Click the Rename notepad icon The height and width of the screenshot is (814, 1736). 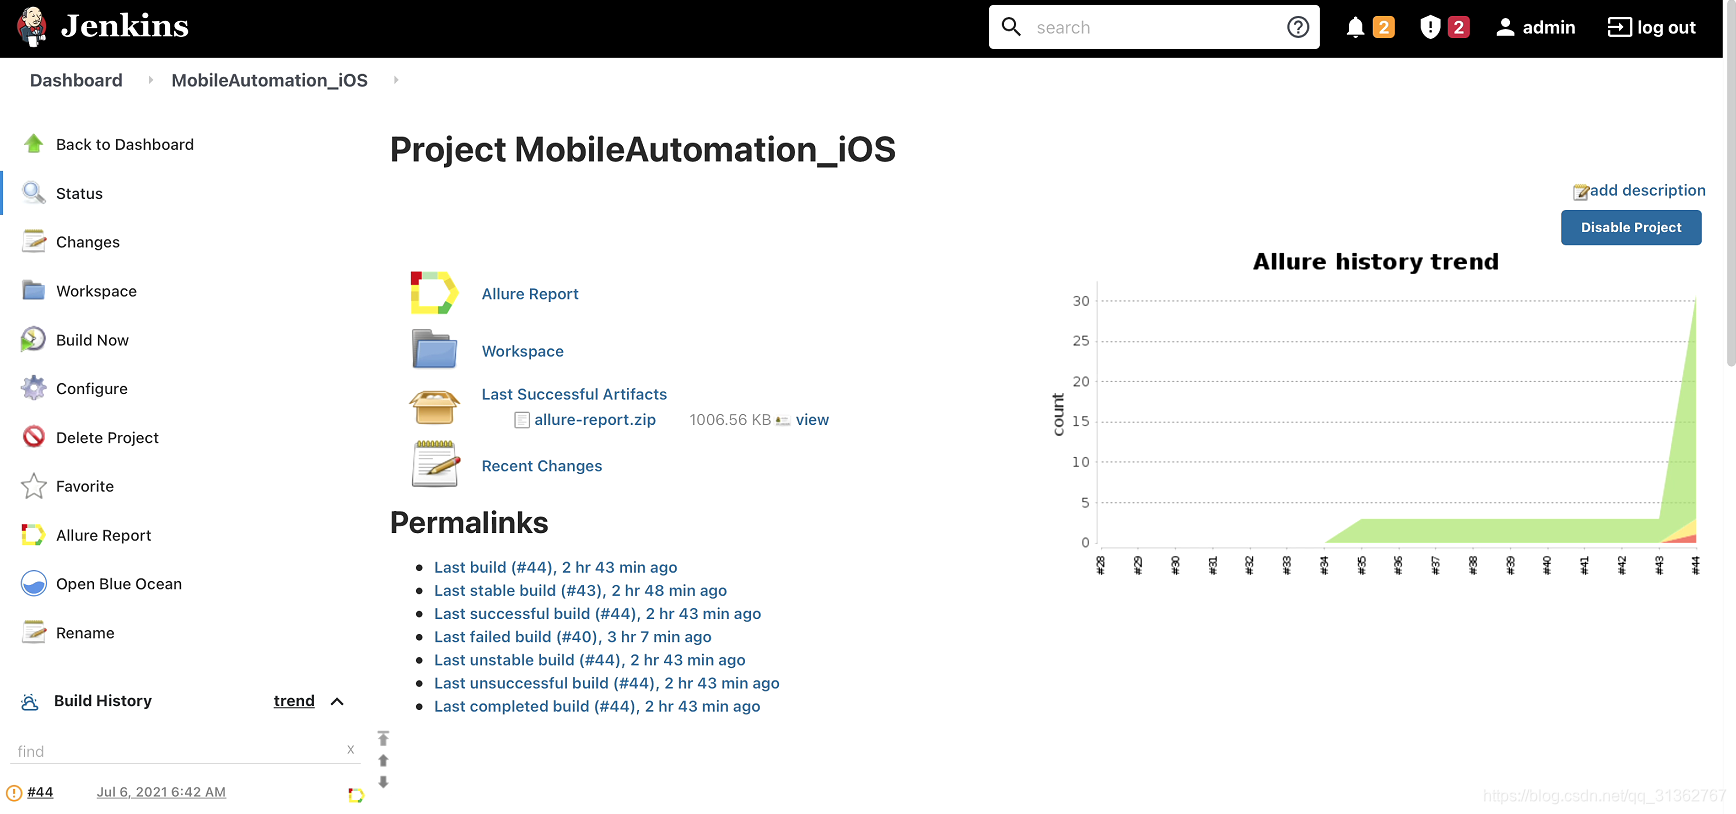pos(34,633)
